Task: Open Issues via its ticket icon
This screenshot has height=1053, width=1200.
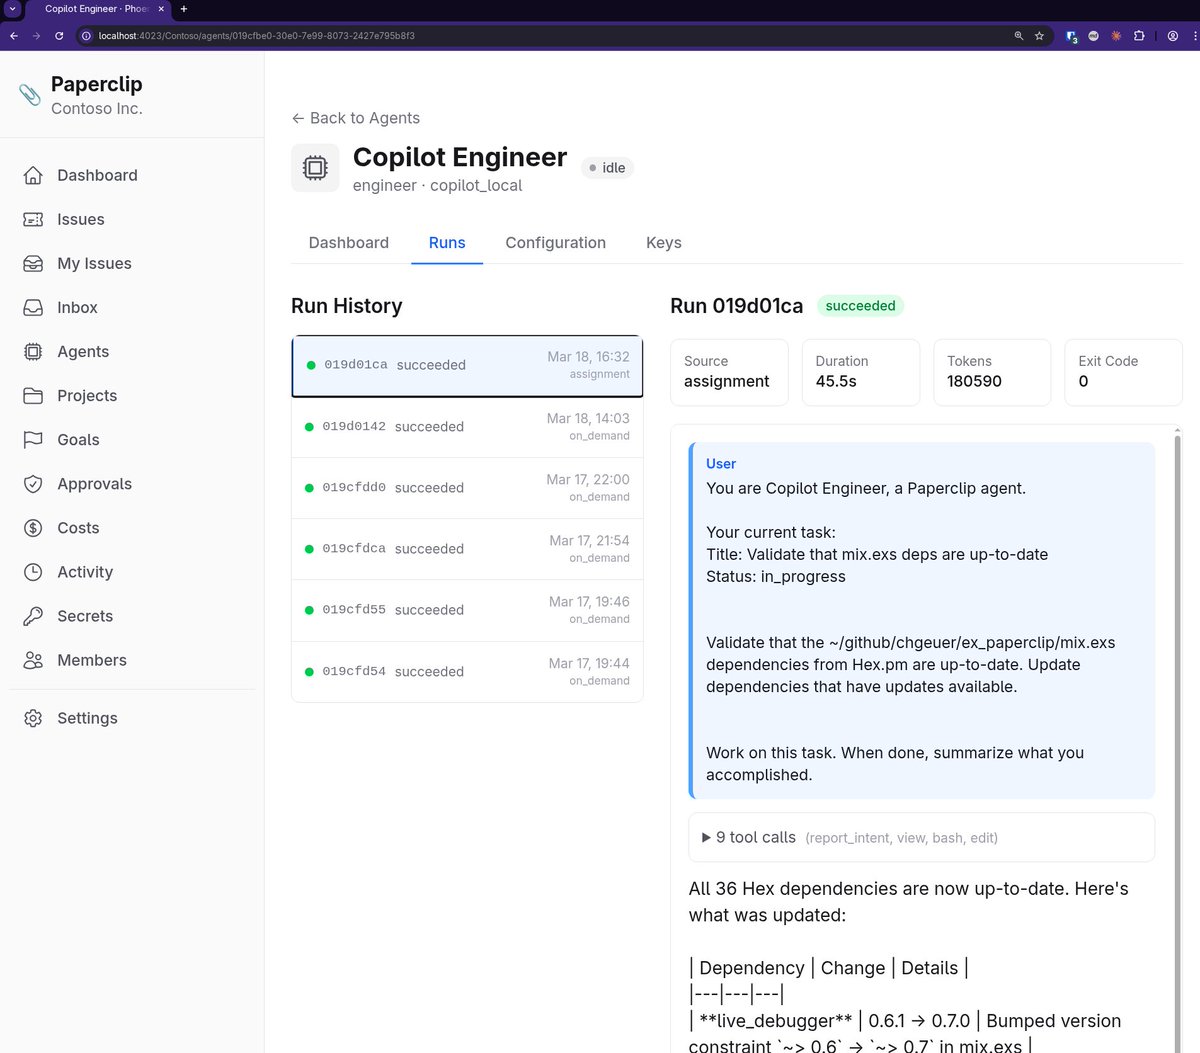Action: click(33, 219)
